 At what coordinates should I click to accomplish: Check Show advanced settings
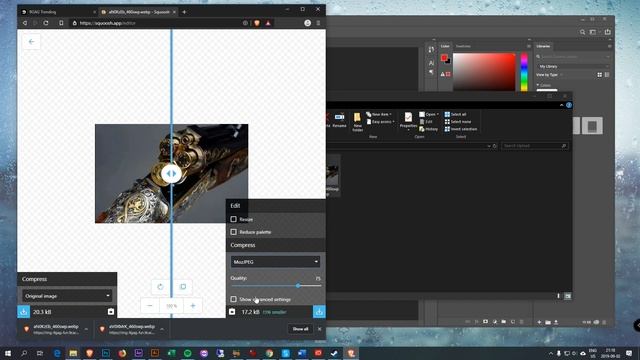pos(233,299)
